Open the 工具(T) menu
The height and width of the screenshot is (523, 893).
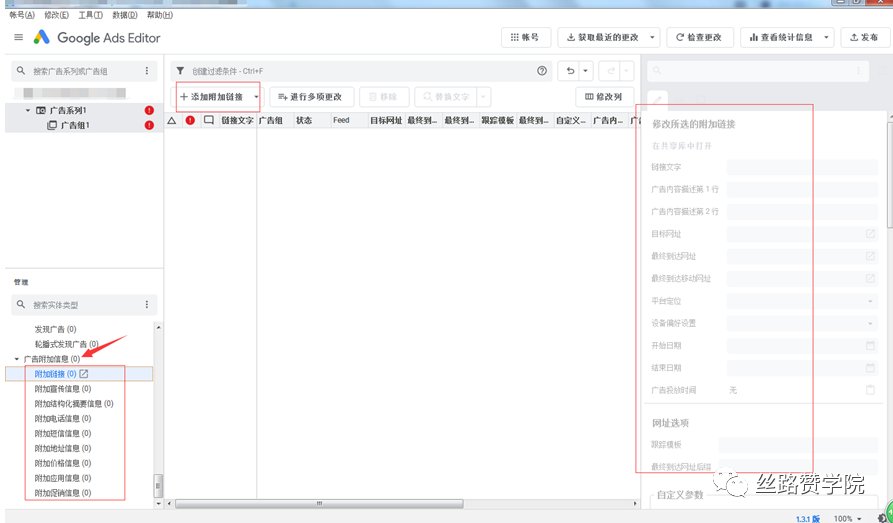point(90,15)
